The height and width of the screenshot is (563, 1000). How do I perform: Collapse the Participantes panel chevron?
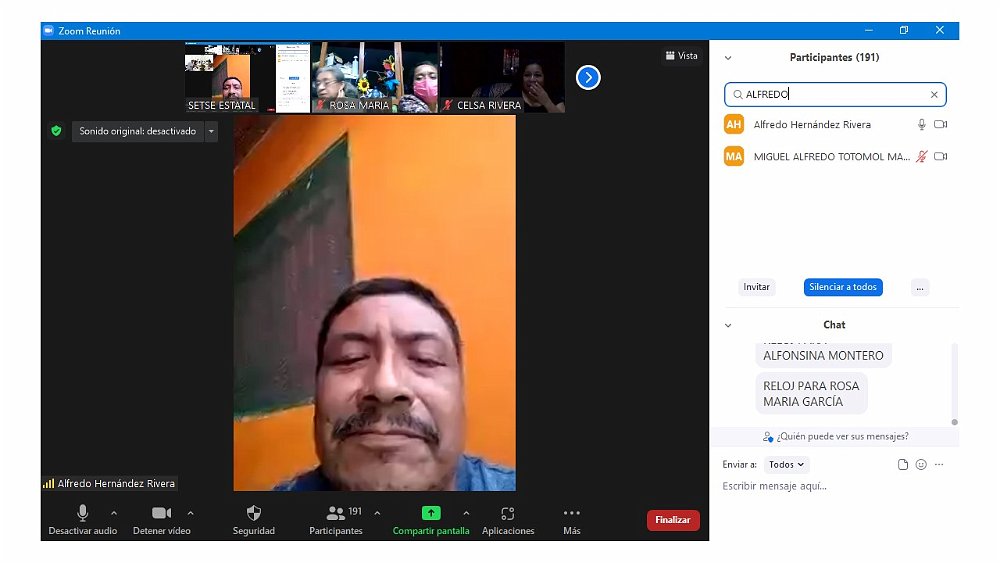point(728,58)
